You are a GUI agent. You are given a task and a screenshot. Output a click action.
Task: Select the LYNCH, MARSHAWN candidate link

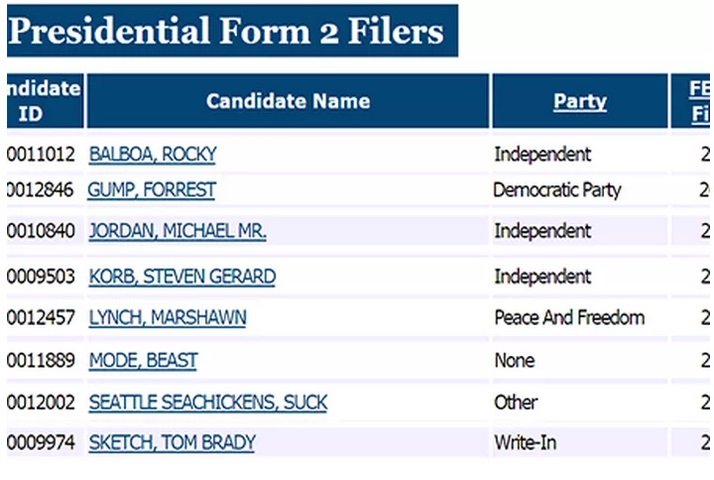click(x=167, y=318)
